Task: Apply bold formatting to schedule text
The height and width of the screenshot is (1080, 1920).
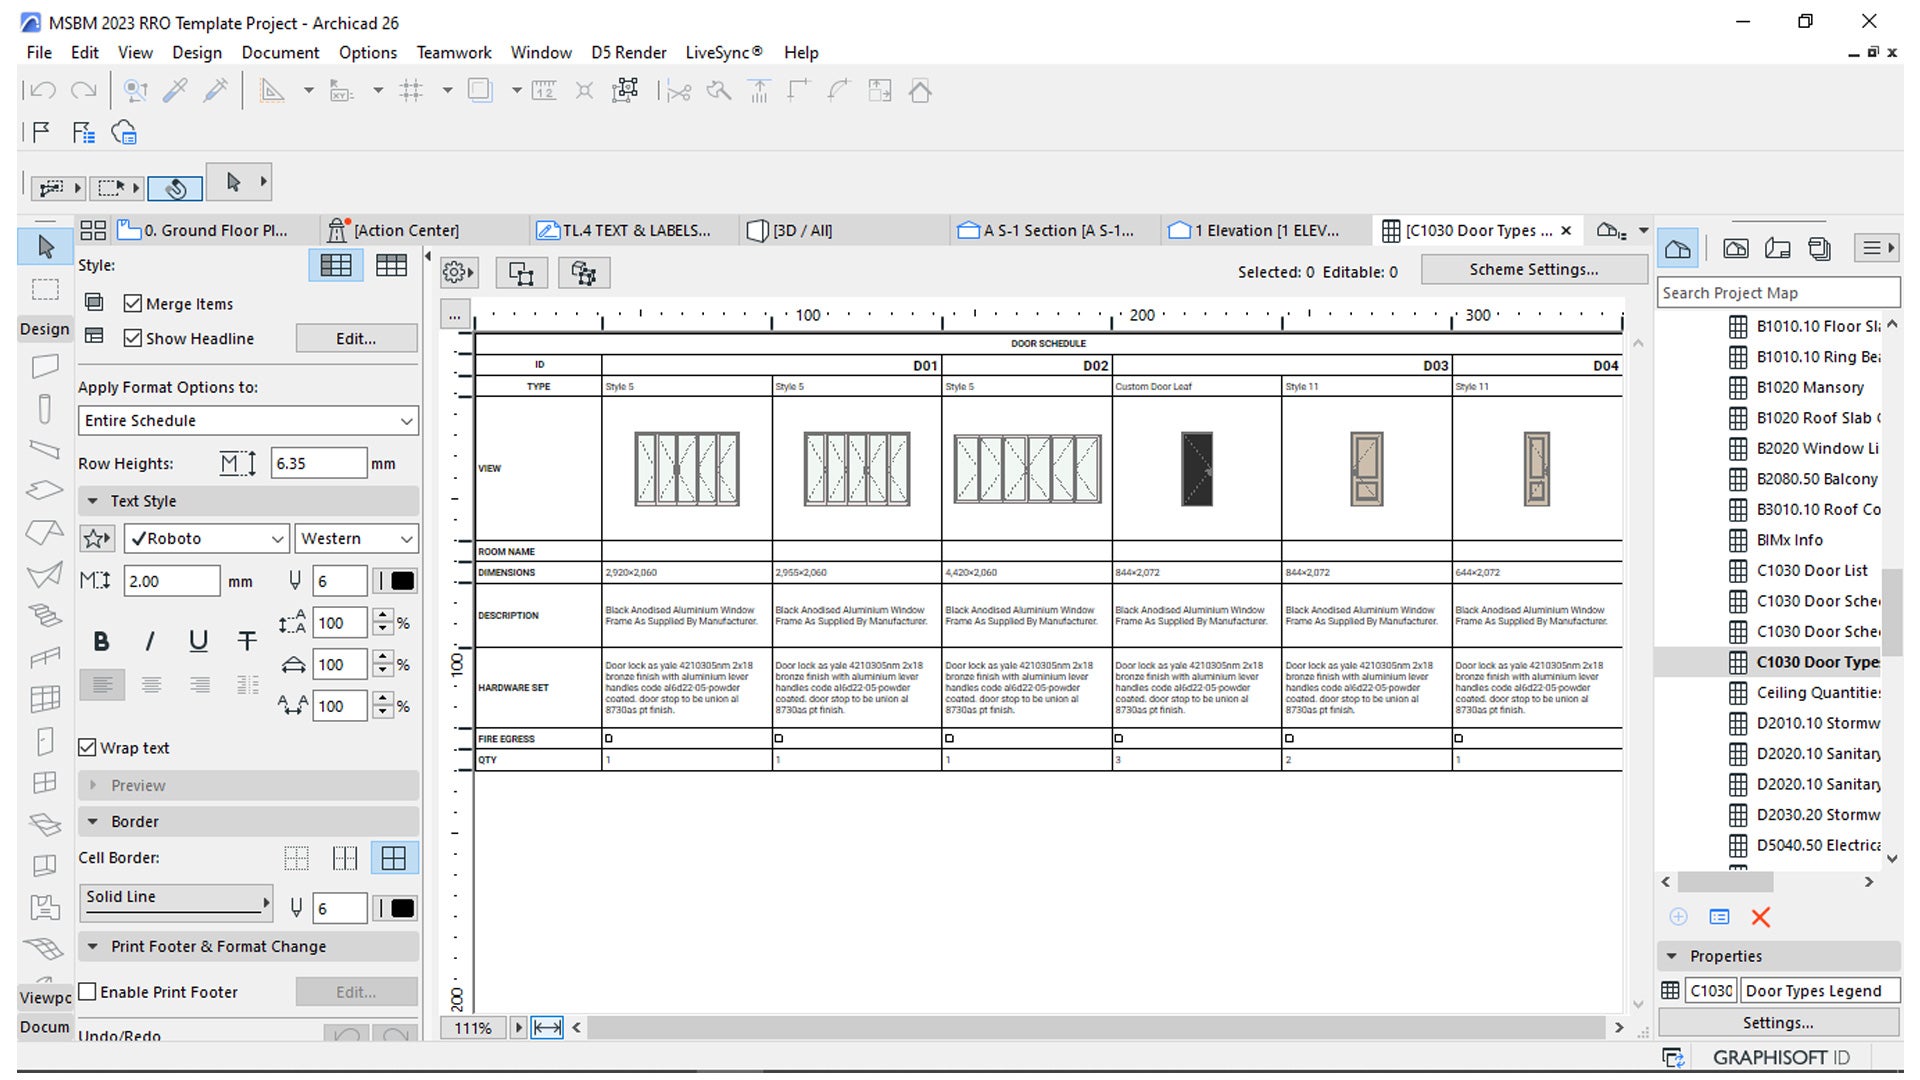Action: click(101, 641)
